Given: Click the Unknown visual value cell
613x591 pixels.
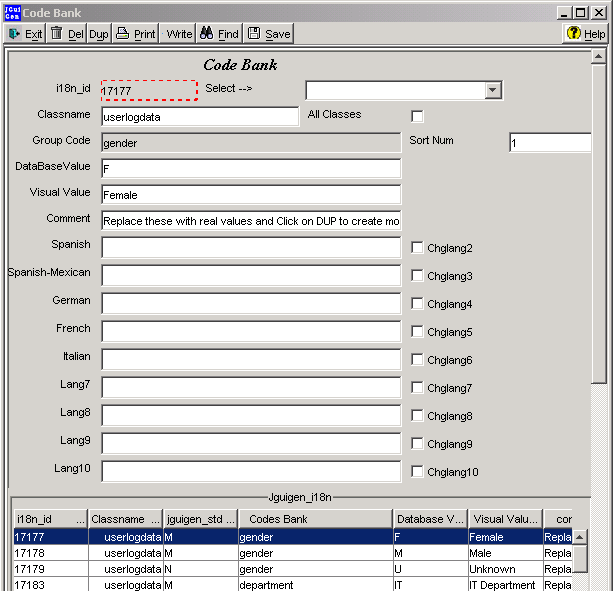Looking at the screenshot, I should click(505, 569).
